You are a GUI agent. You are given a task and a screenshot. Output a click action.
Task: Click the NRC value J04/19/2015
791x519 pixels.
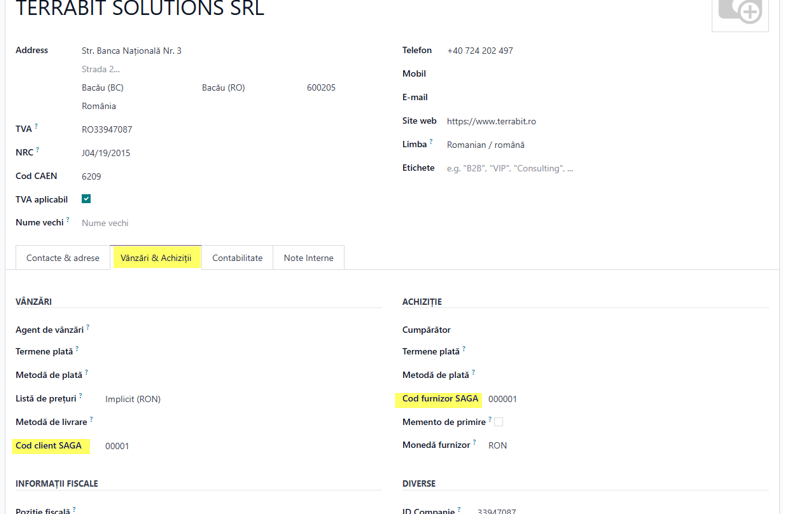[106, 153]
